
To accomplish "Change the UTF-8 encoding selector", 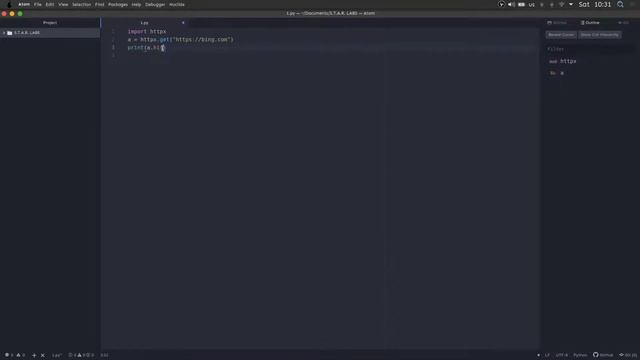I will [x=562, y=355].
